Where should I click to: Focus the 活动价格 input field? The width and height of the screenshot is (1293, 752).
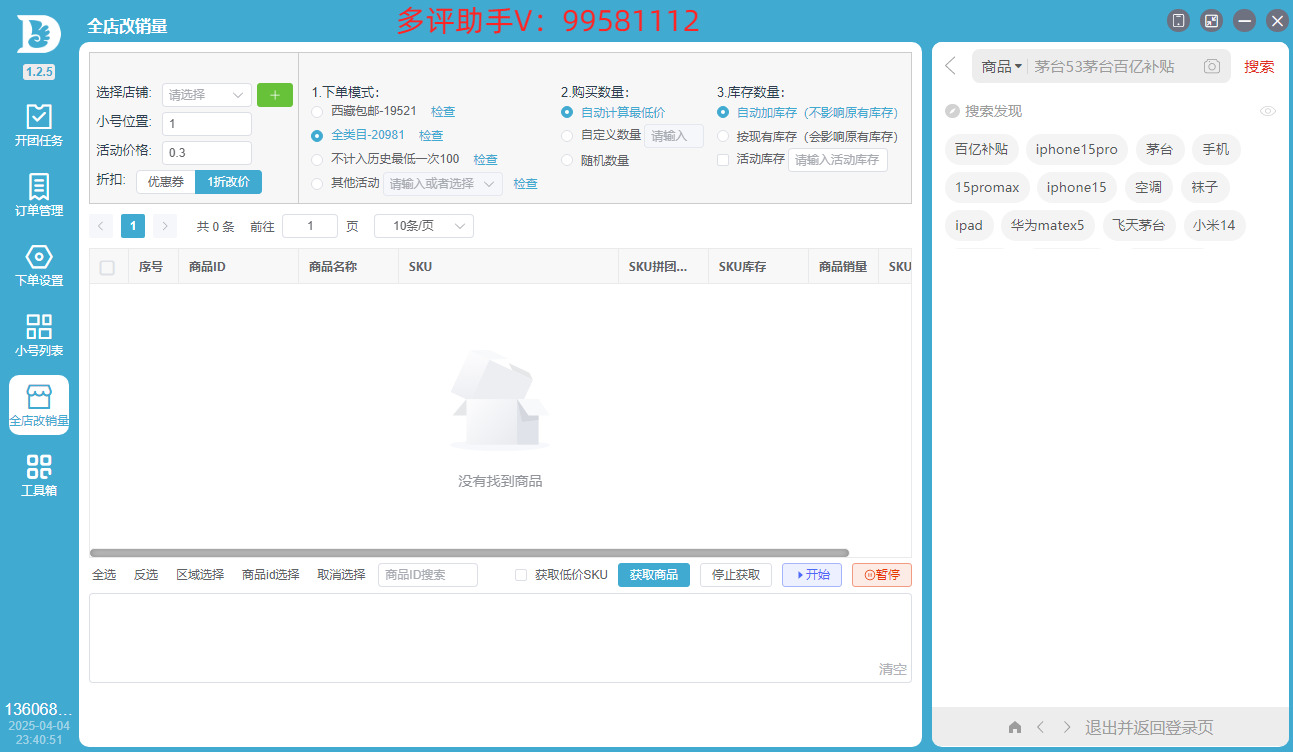(207, 153)
